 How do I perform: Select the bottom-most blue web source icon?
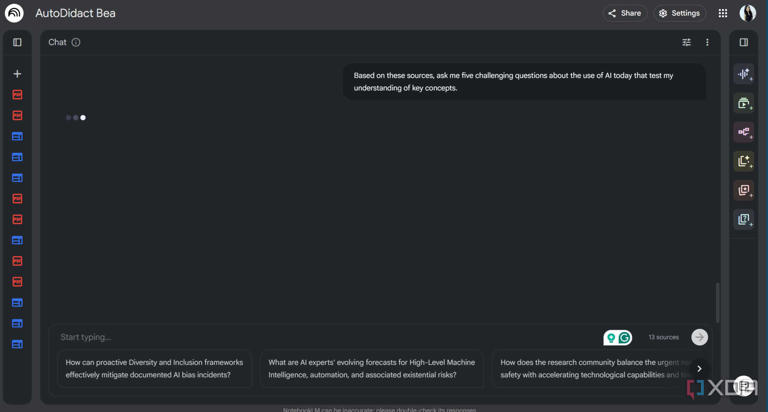(17, 344)
